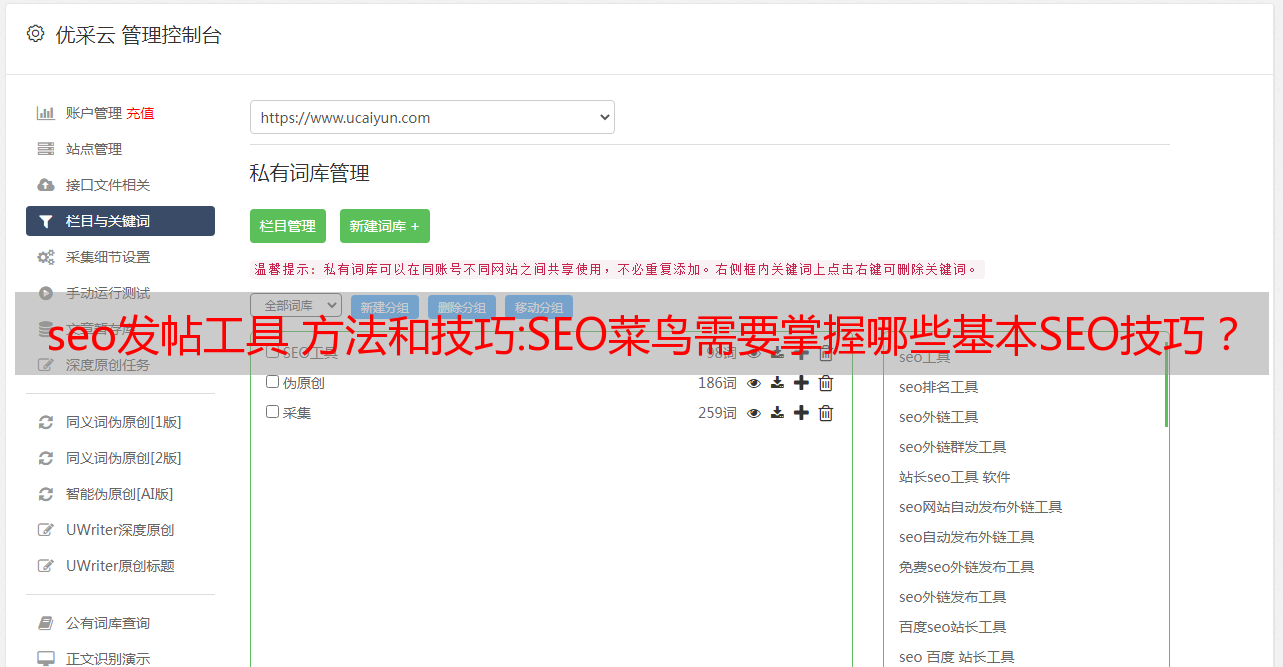1283x667 pixels.
Task: Add keywords to 采集 library with plus icon
Action: (801, 413)
